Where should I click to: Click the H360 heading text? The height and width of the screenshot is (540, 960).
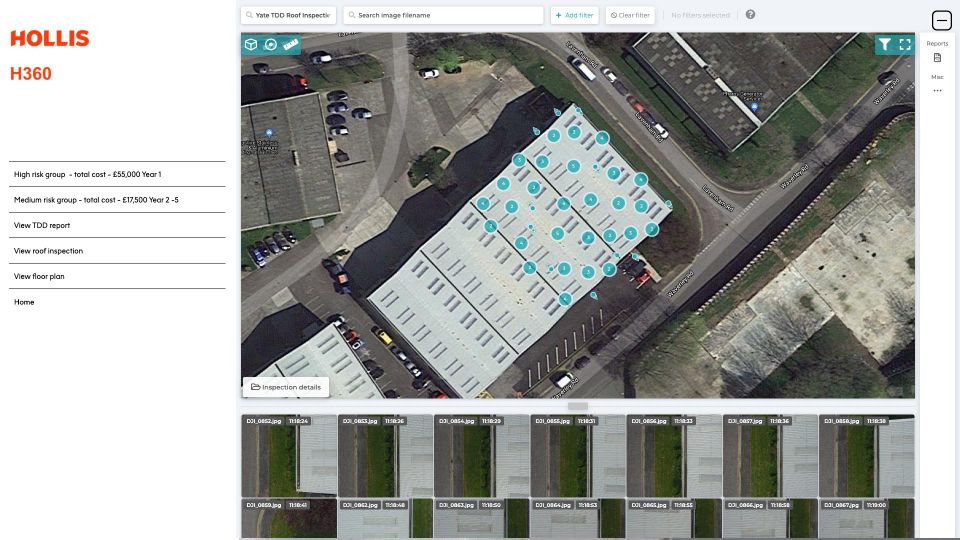[x=31, y=73]
